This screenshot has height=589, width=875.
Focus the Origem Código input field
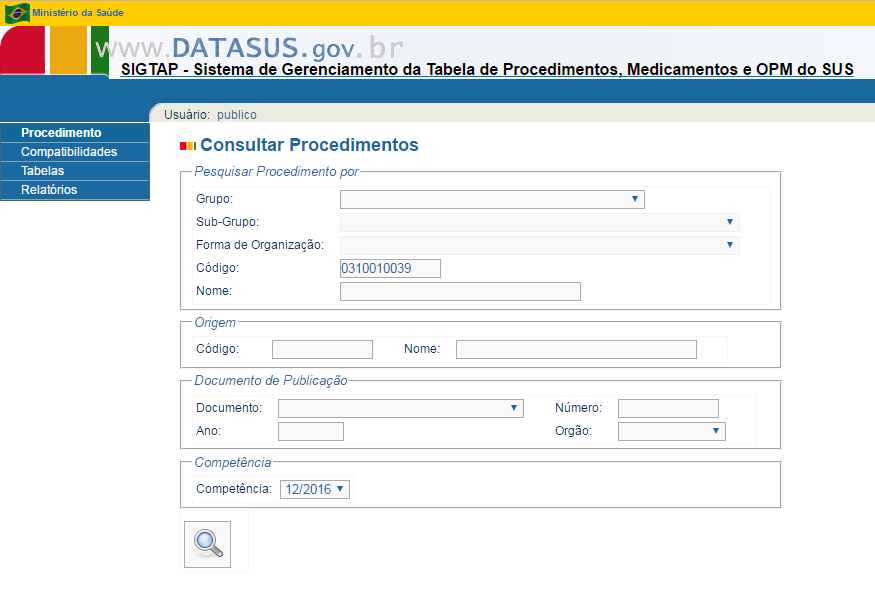[322, 349]
